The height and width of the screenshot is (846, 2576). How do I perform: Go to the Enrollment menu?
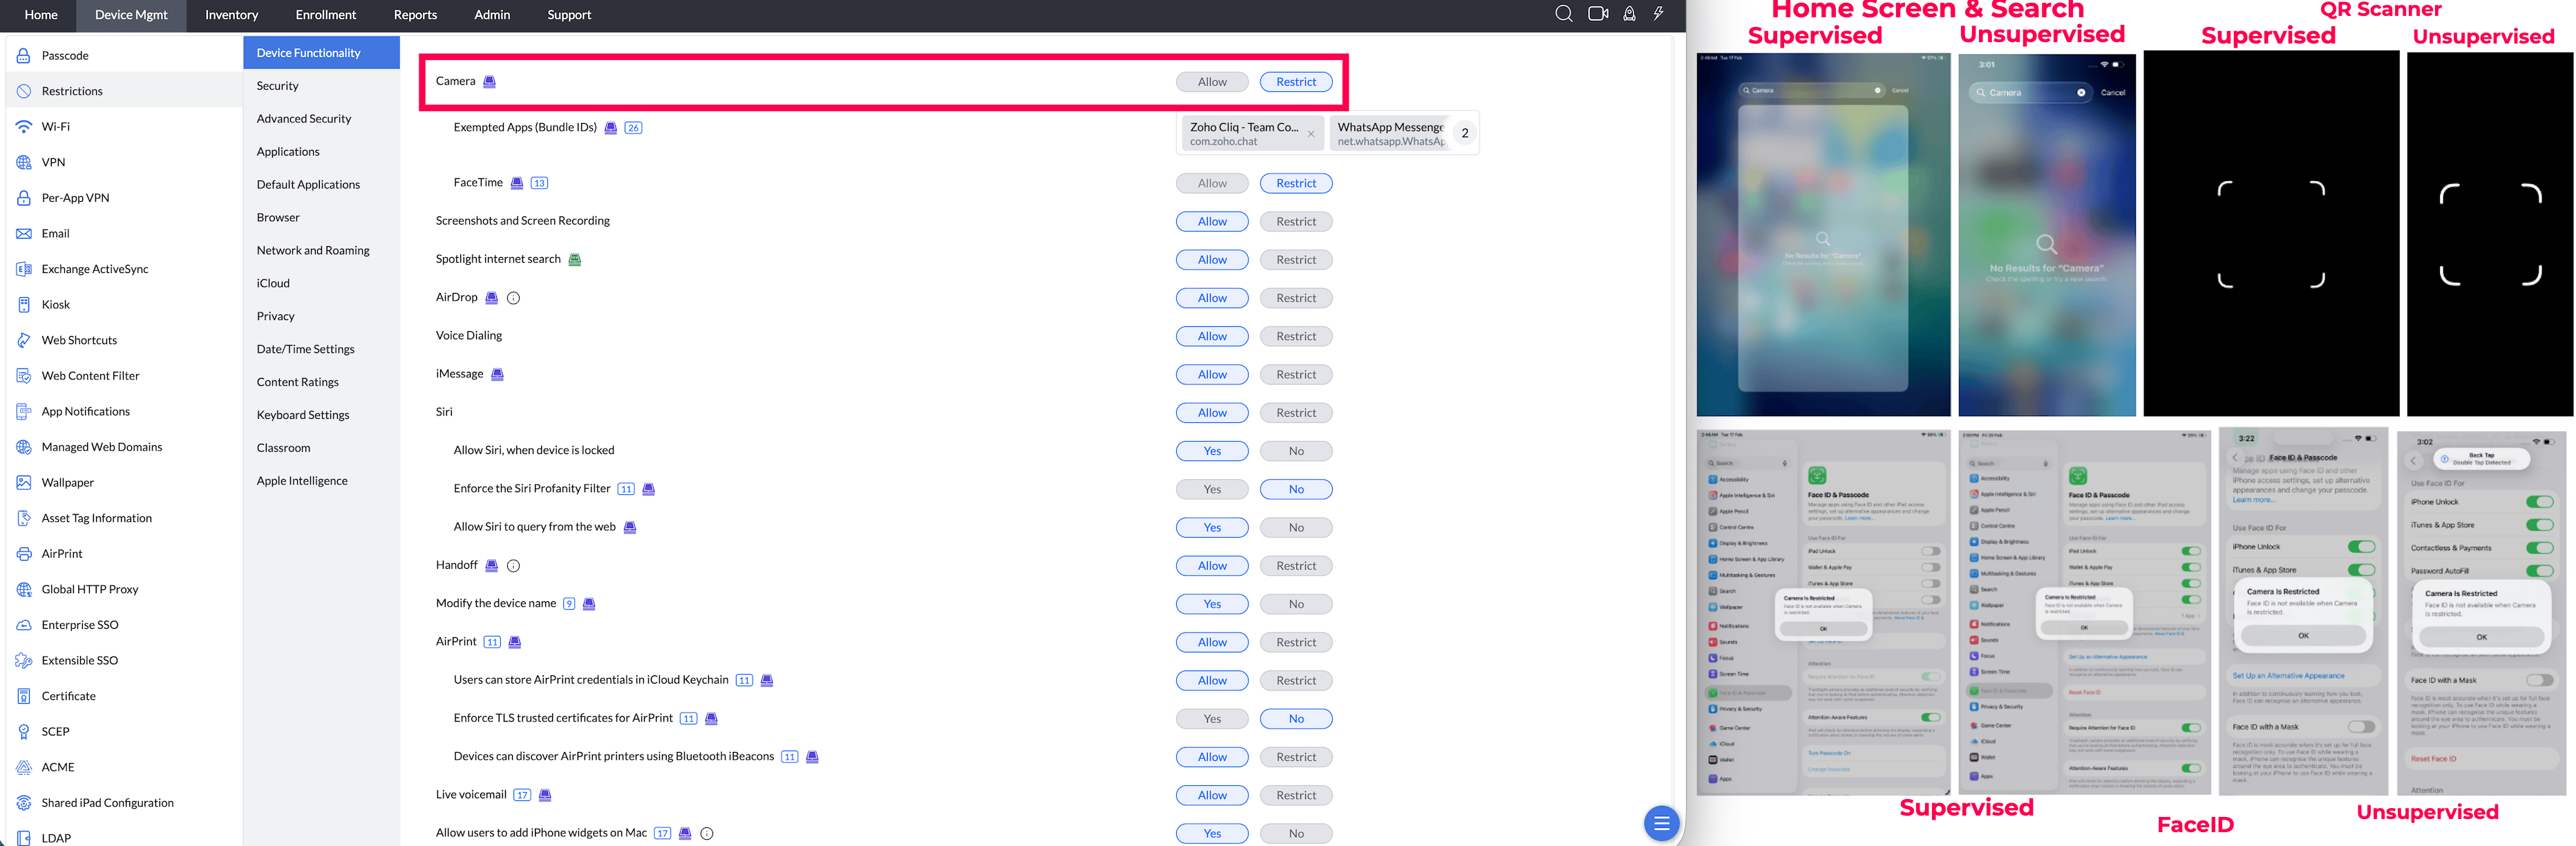click(x=325, y=15)
